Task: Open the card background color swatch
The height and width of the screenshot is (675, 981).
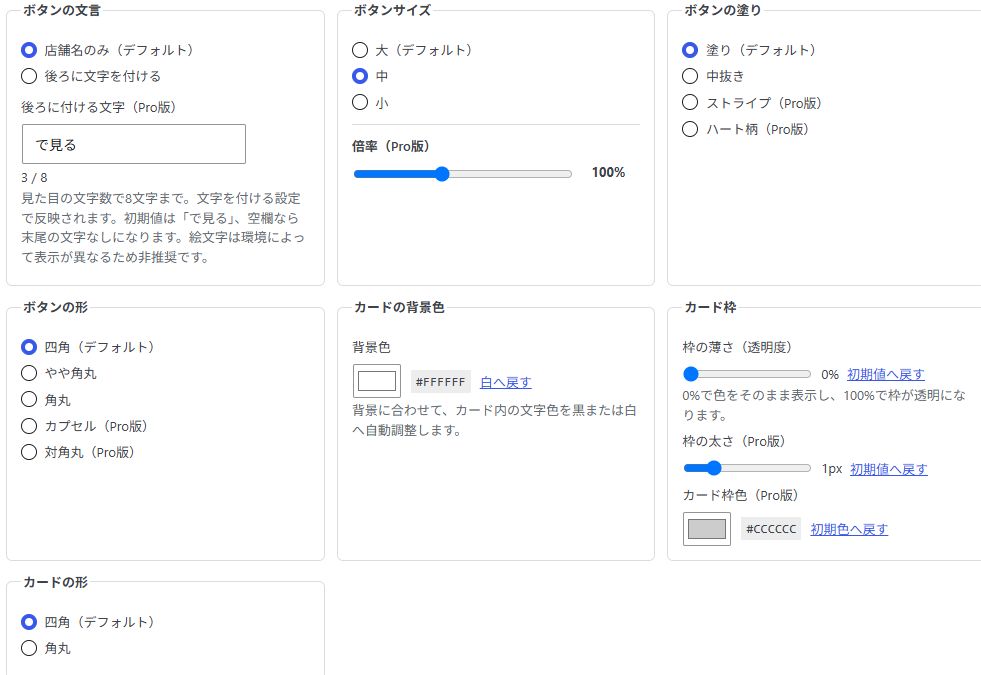Action: tap(377, 381)
